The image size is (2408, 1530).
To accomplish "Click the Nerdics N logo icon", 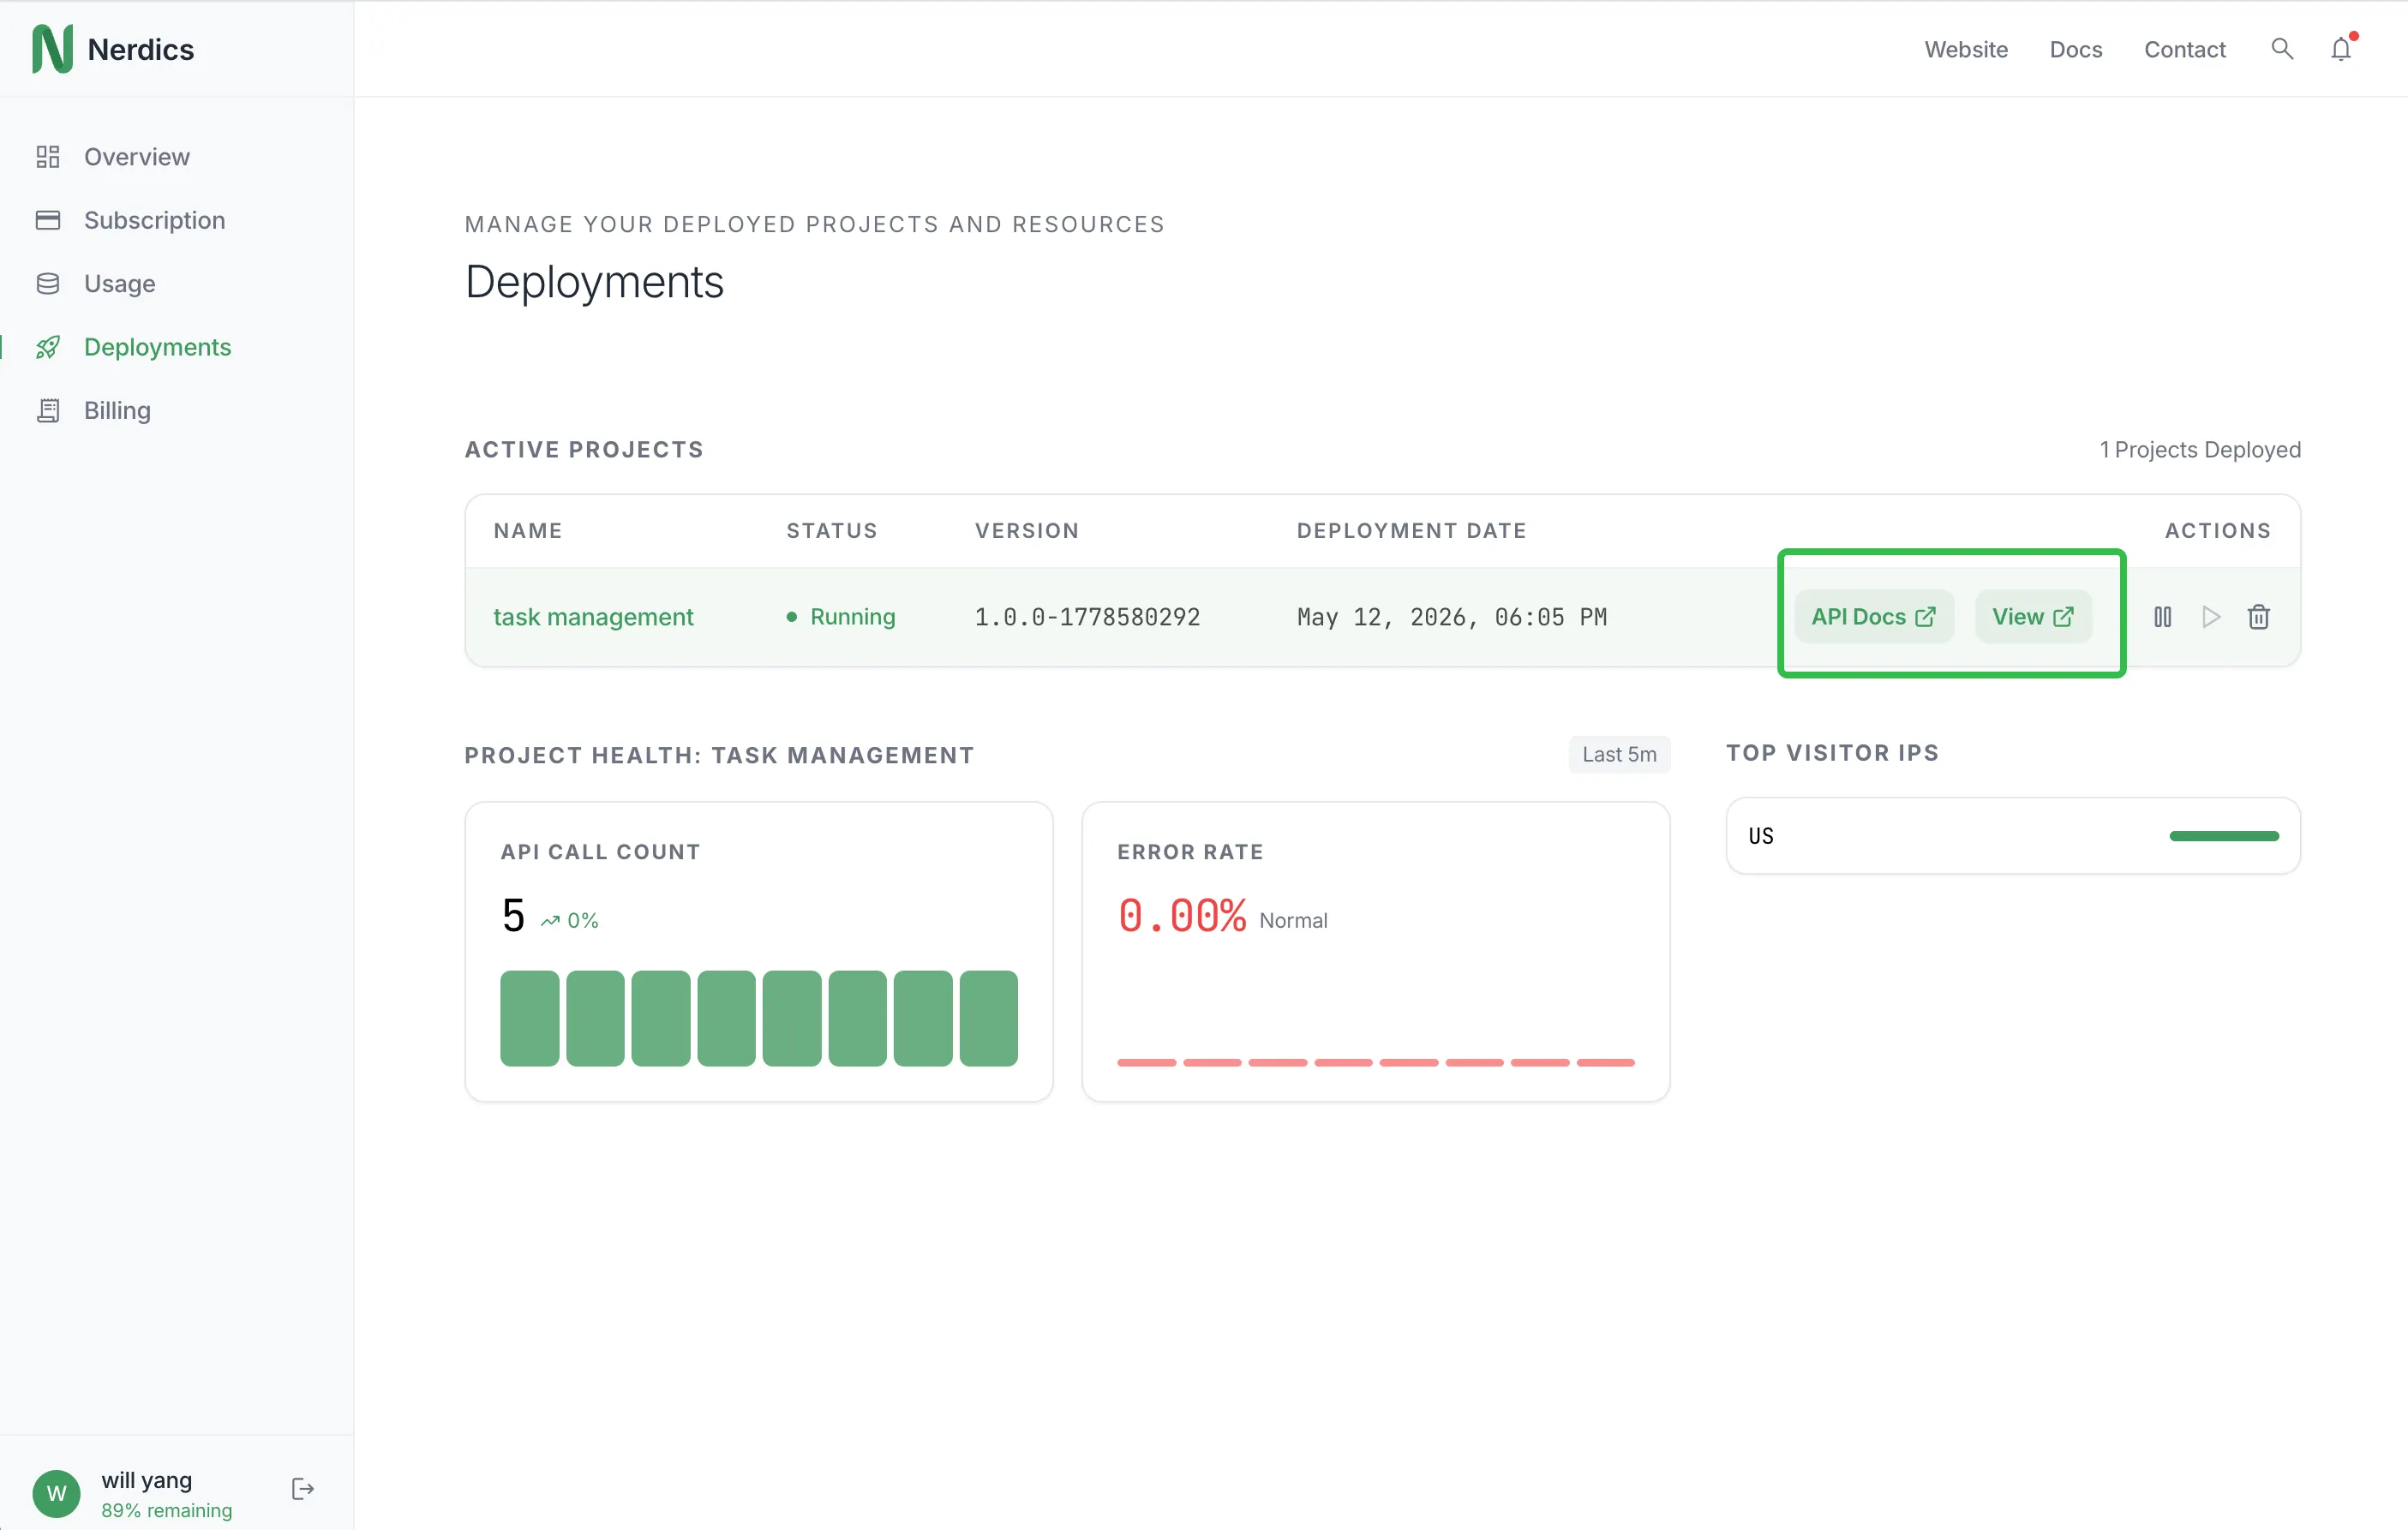I will (52, 49).
